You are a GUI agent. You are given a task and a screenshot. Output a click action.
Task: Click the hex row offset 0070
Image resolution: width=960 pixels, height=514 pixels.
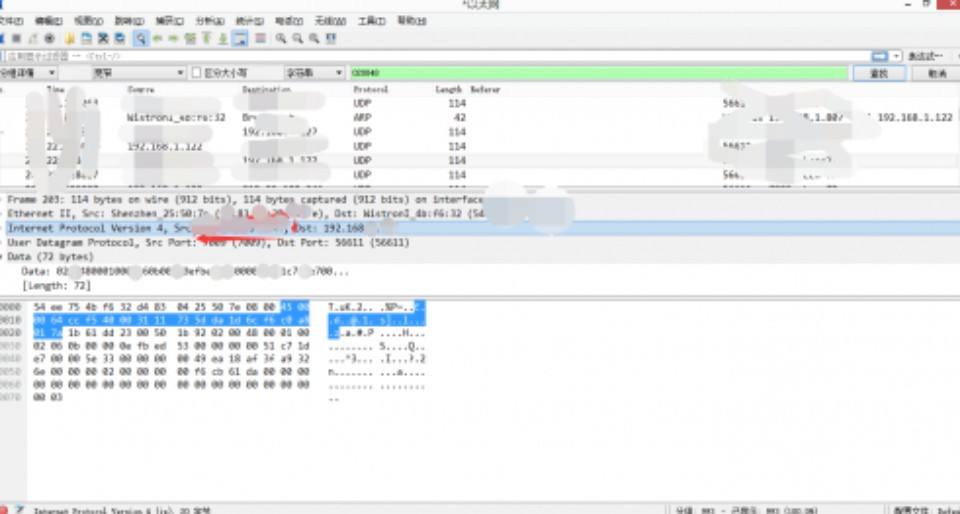pyautogui.click(x=10, y=398)
